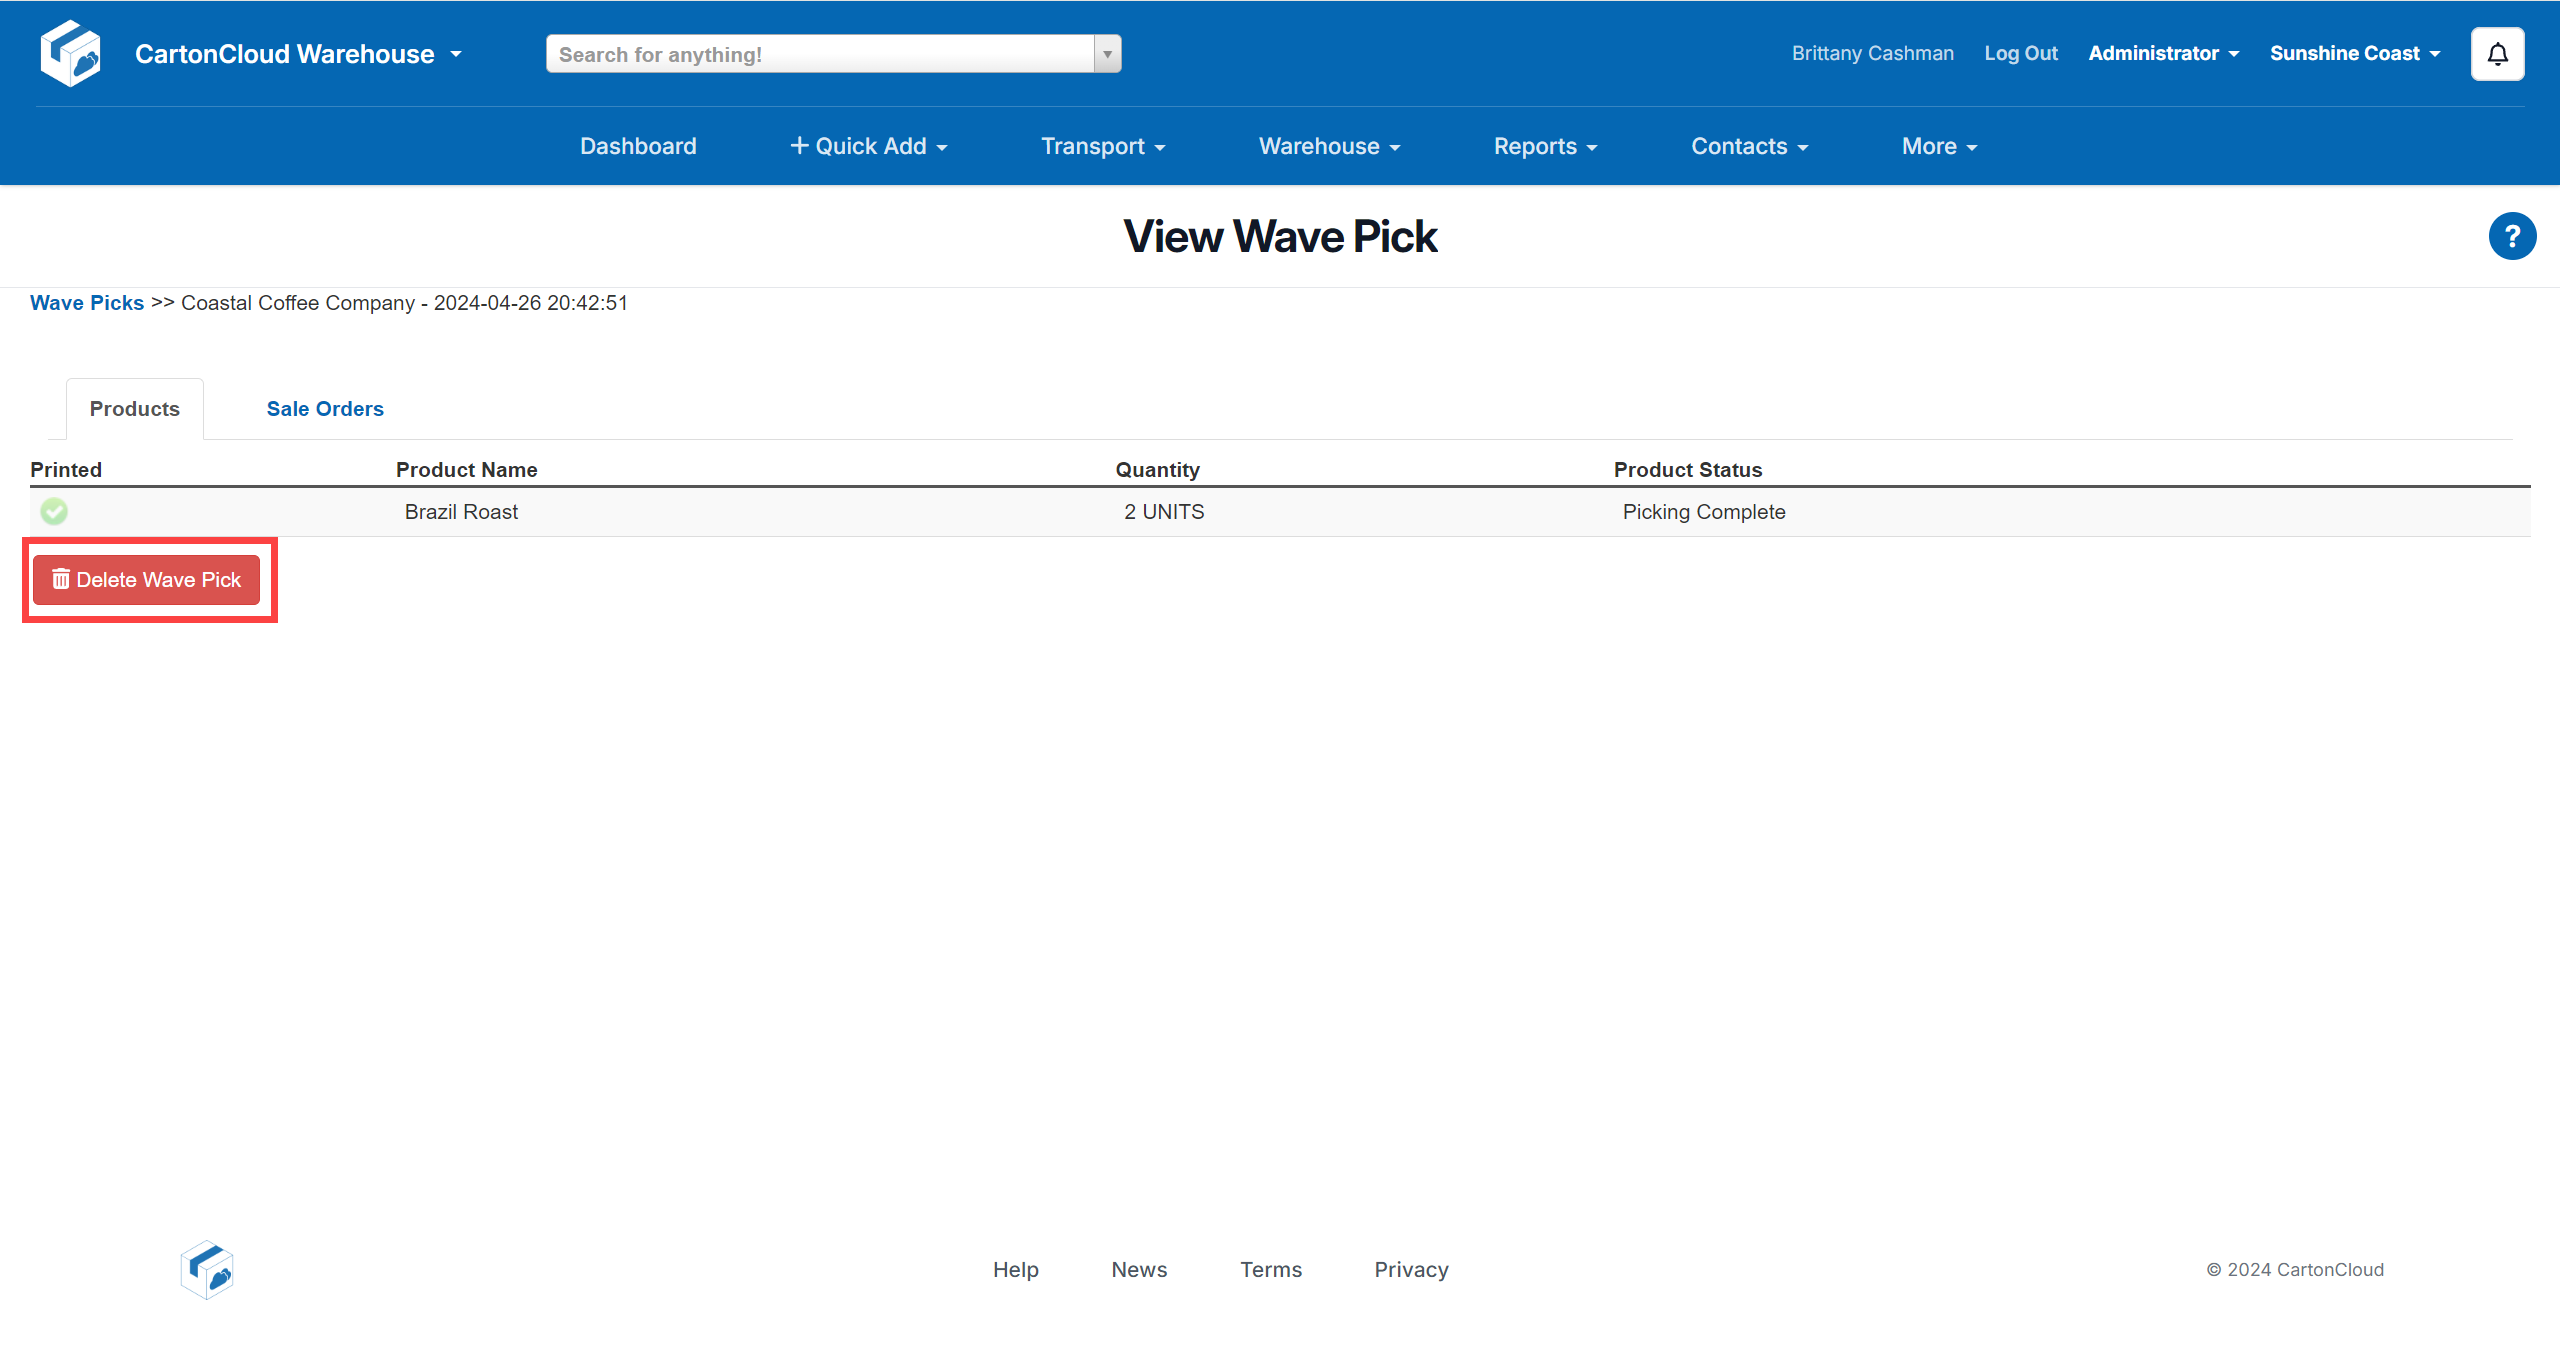Select the Products tab
Screen dimensions: 2560x1347
pyautogui.click(x=135, y=409)
